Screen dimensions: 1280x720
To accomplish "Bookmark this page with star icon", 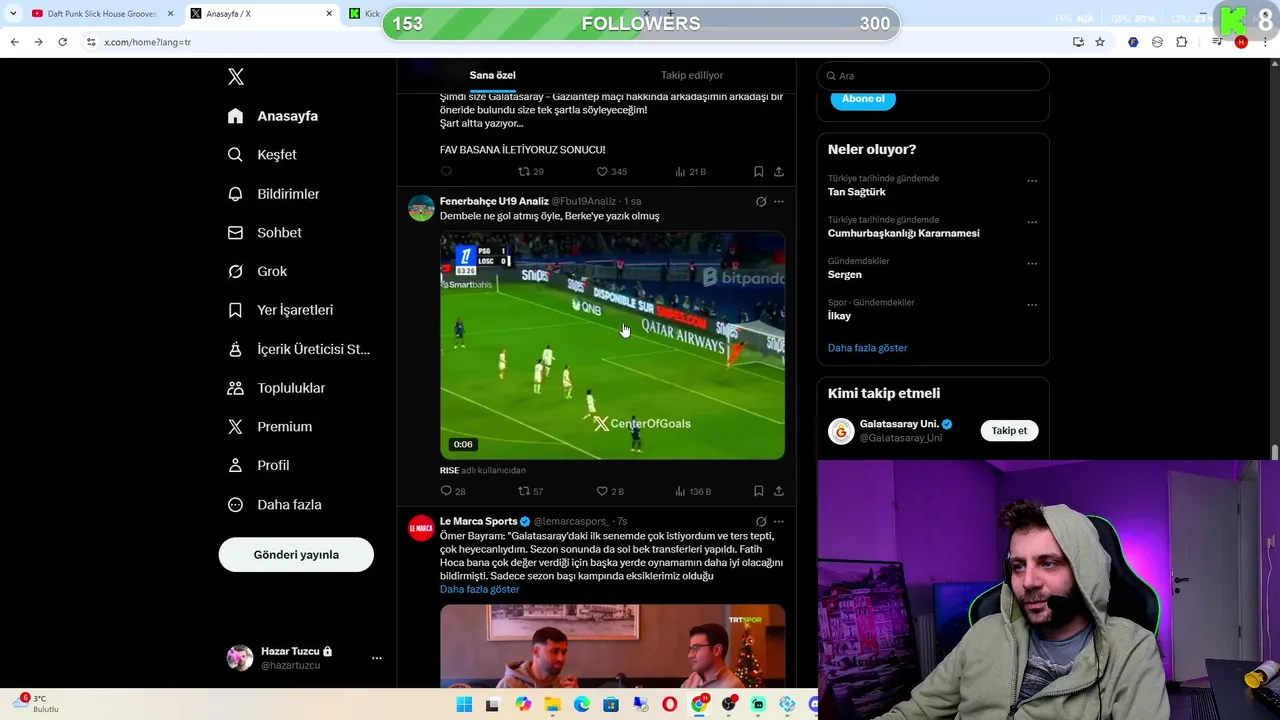I will tap(1100, 42).
